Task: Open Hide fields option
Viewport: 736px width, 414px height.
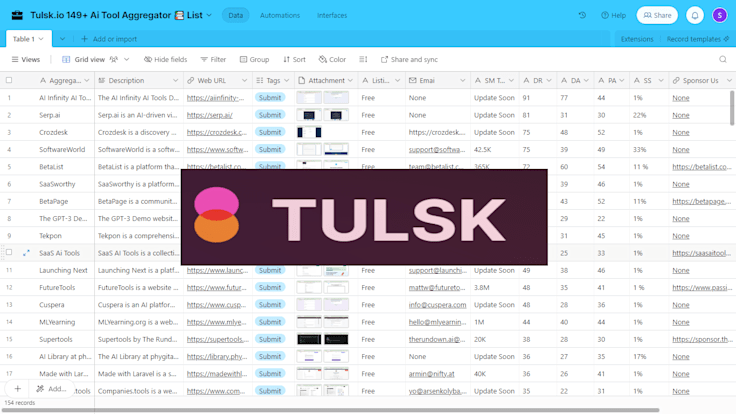Action: pos(165,60)
